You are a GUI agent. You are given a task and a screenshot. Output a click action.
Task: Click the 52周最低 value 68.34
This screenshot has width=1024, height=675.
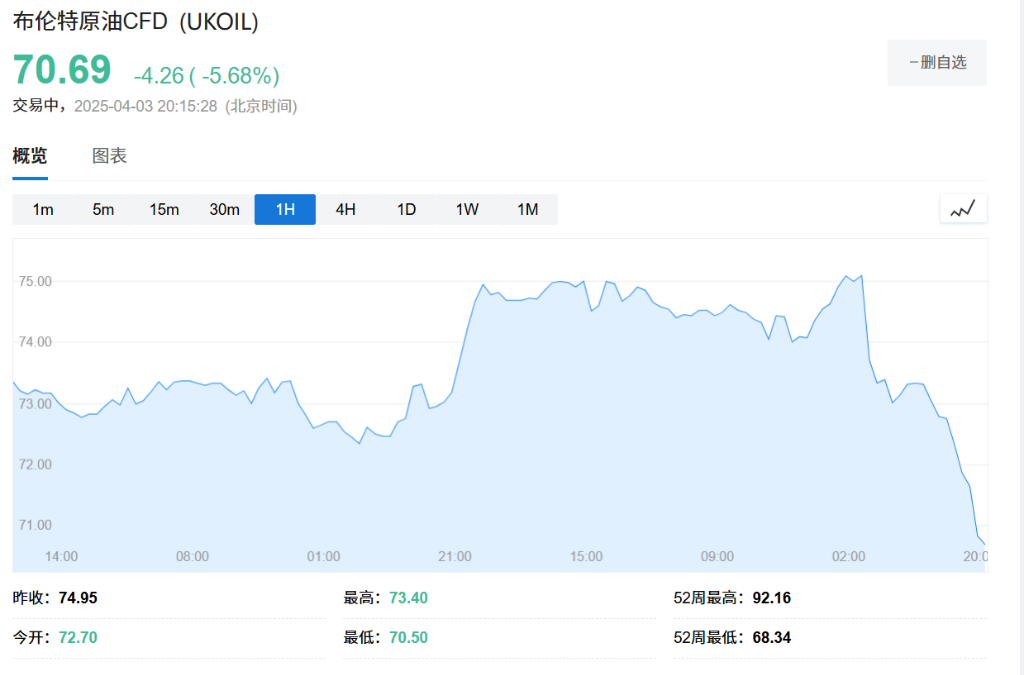[771, 638]
